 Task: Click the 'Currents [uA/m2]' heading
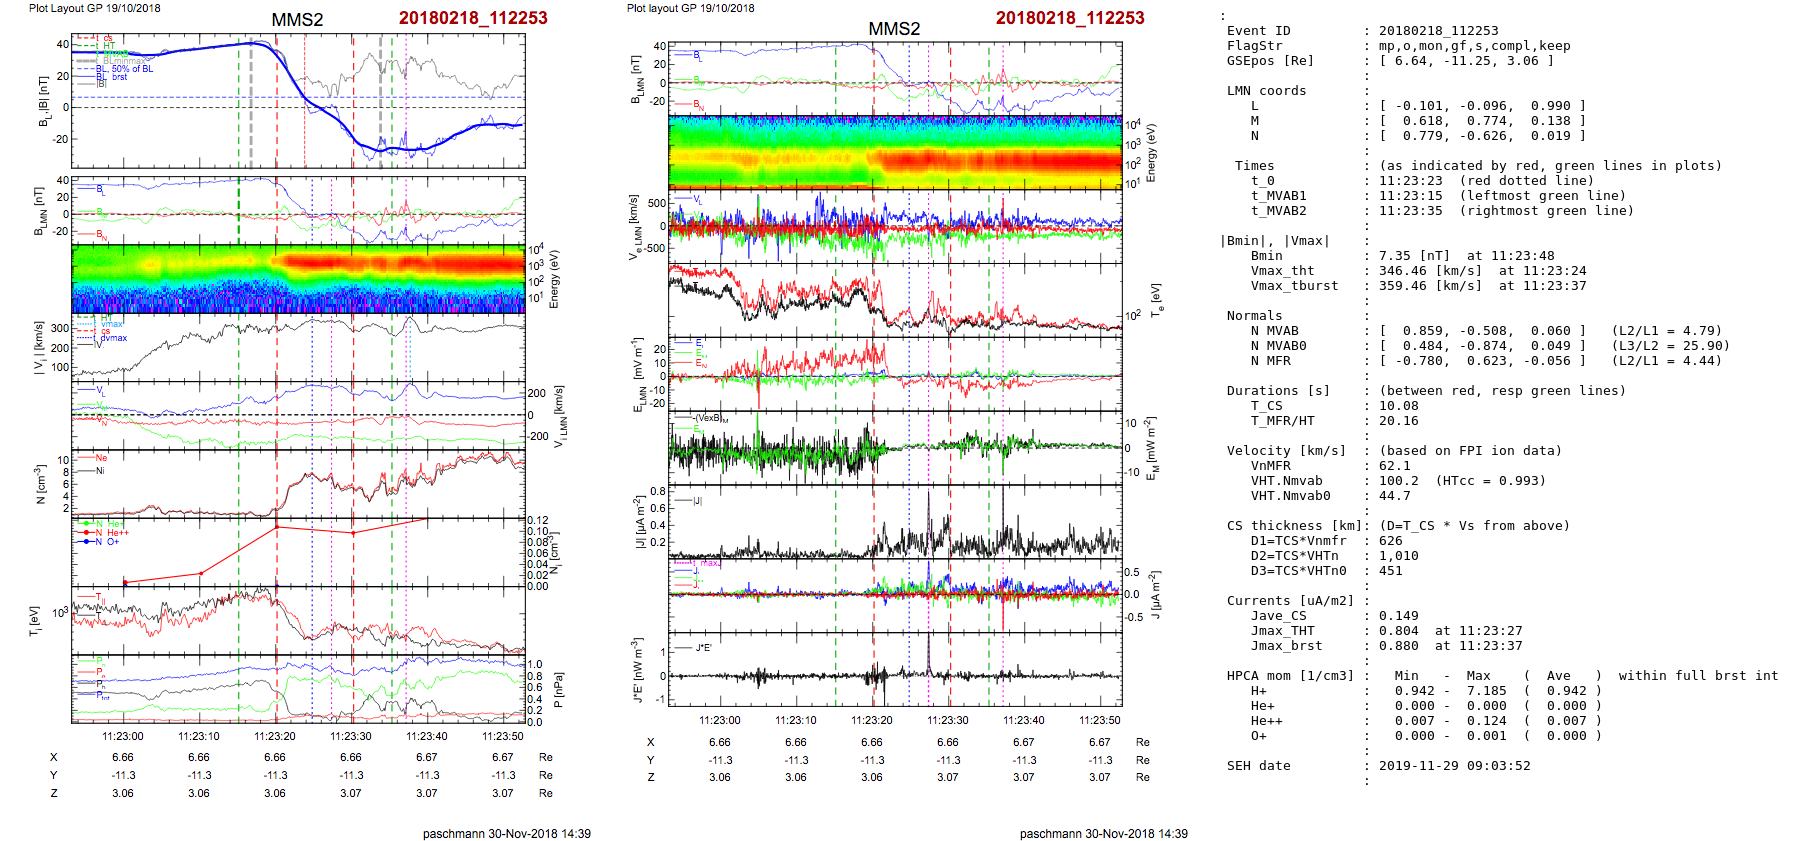(x=1291, y=601)
